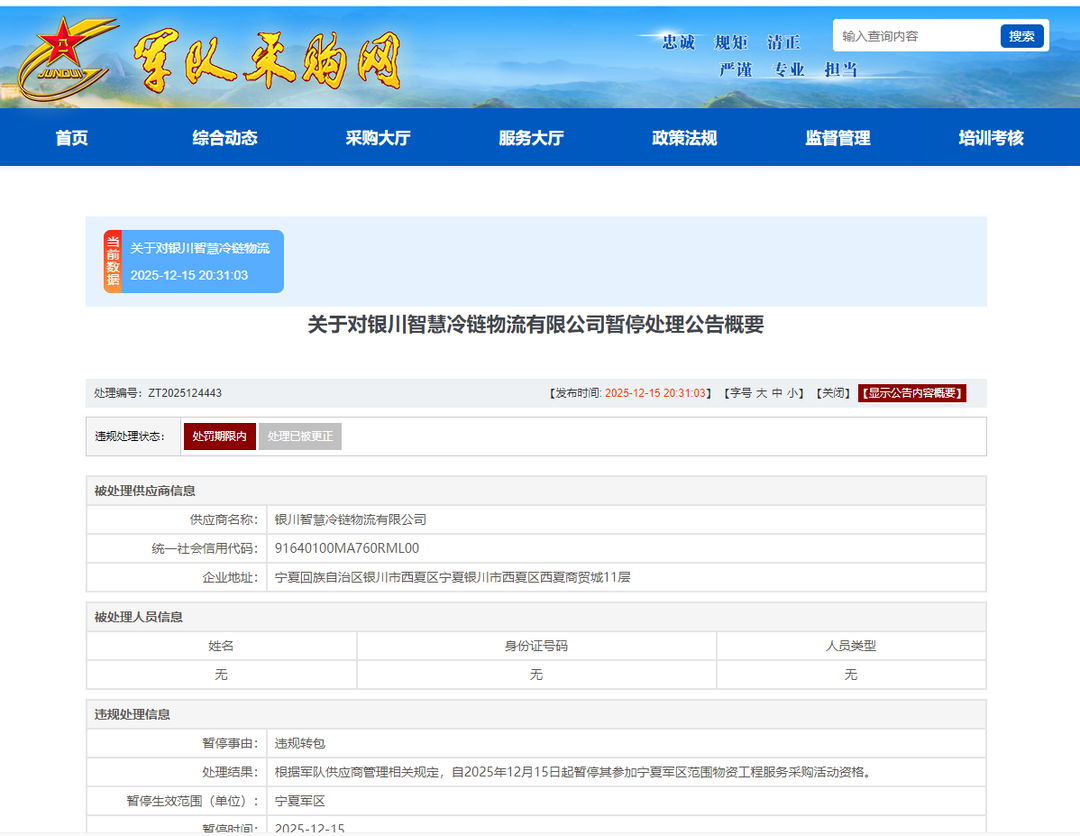Select the blue current-data announcement card
1080x836 pixels.
[200, 261]
